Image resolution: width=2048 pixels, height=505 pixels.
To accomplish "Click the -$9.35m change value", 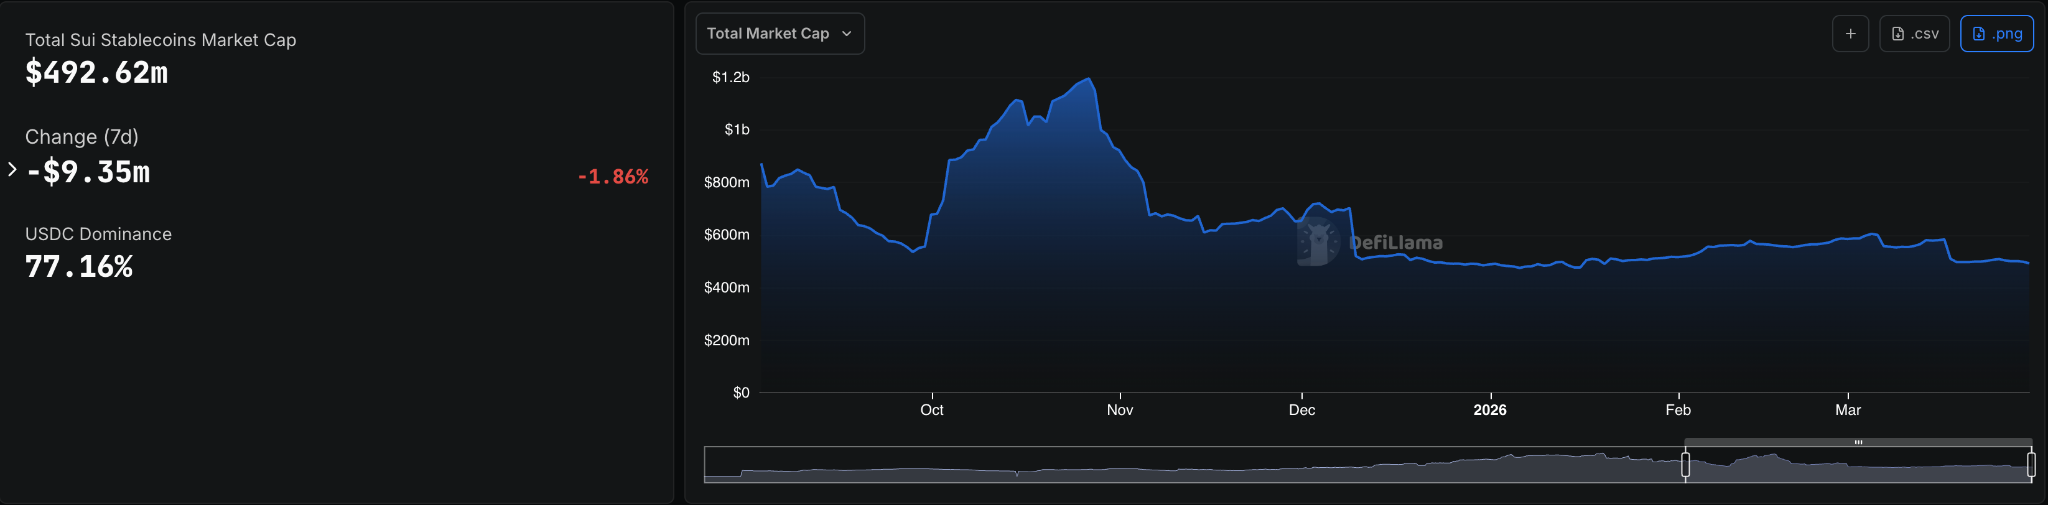I will pyautogui.click(x=88, y=172).
